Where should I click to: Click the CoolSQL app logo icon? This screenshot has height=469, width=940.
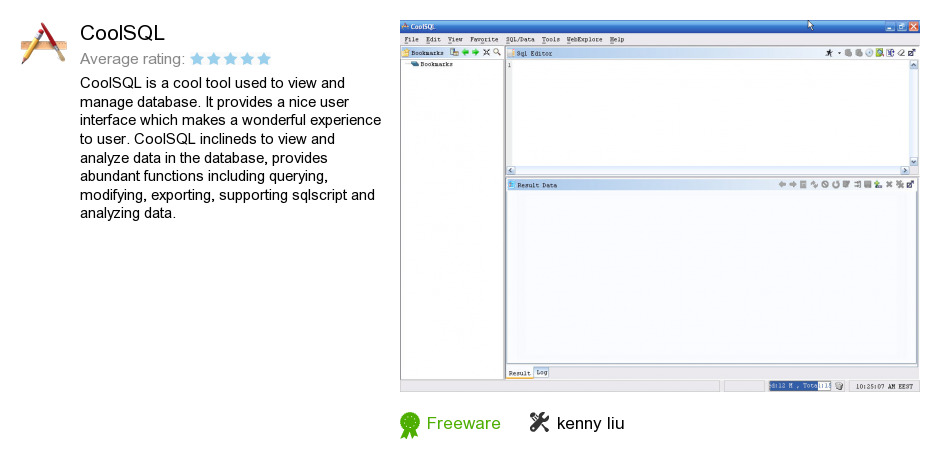(43, 43)
